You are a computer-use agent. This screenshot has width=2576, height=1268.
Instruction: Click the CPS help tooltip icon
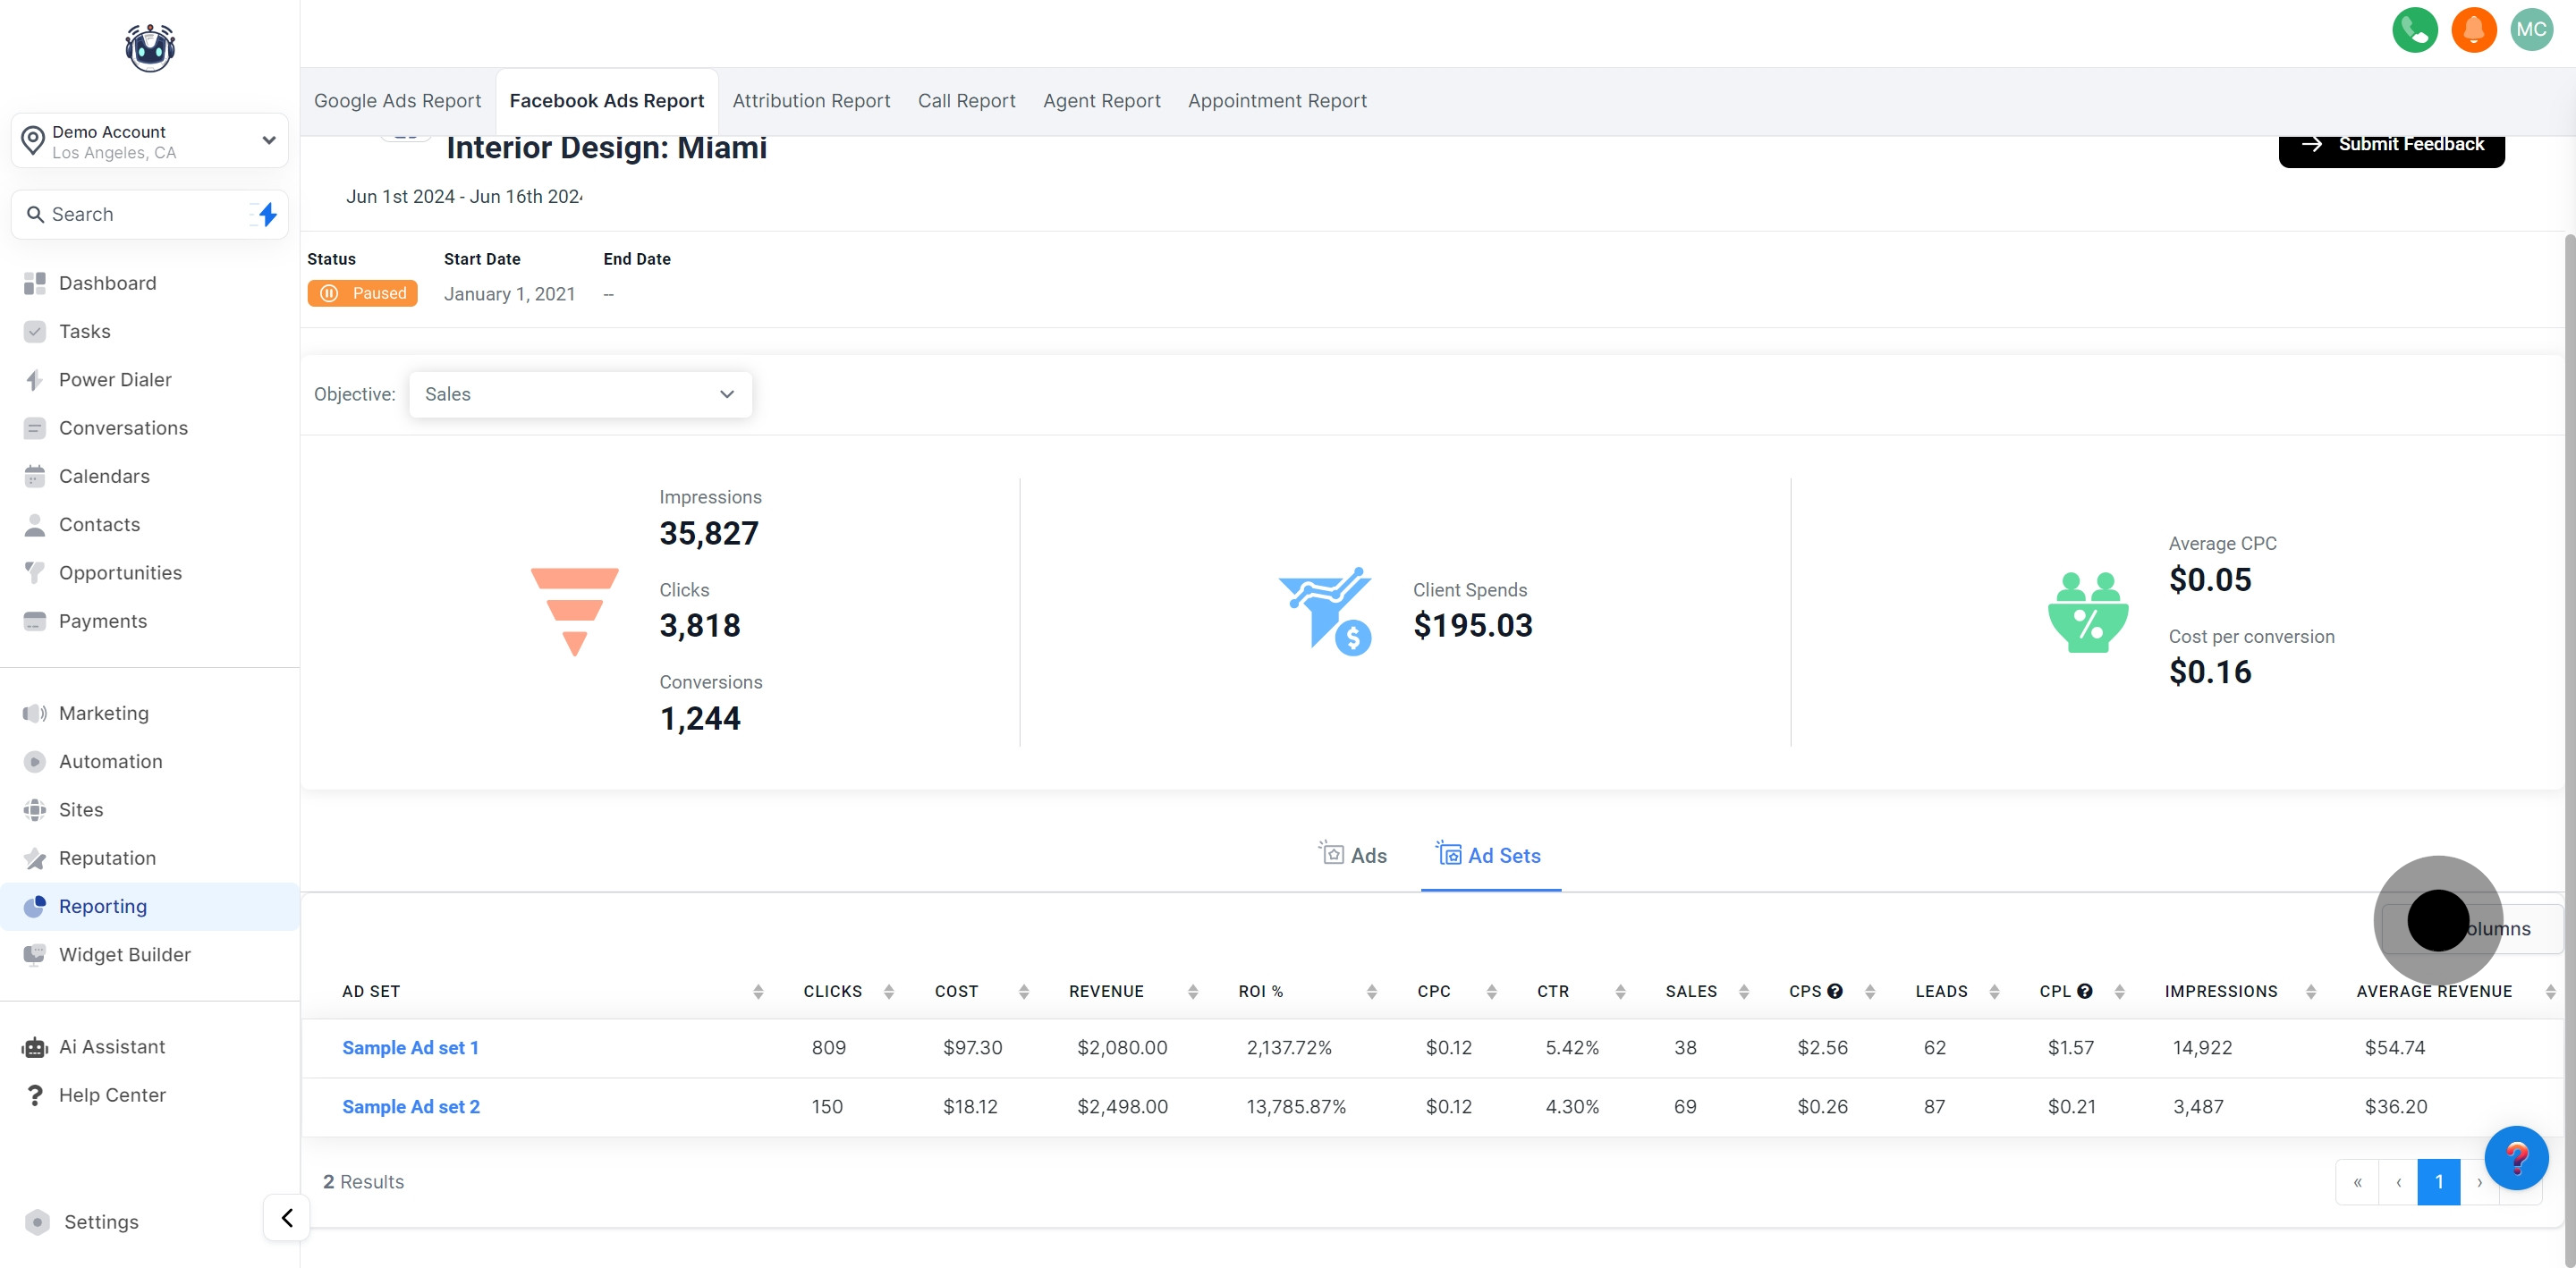click(x=1834, y=991)
